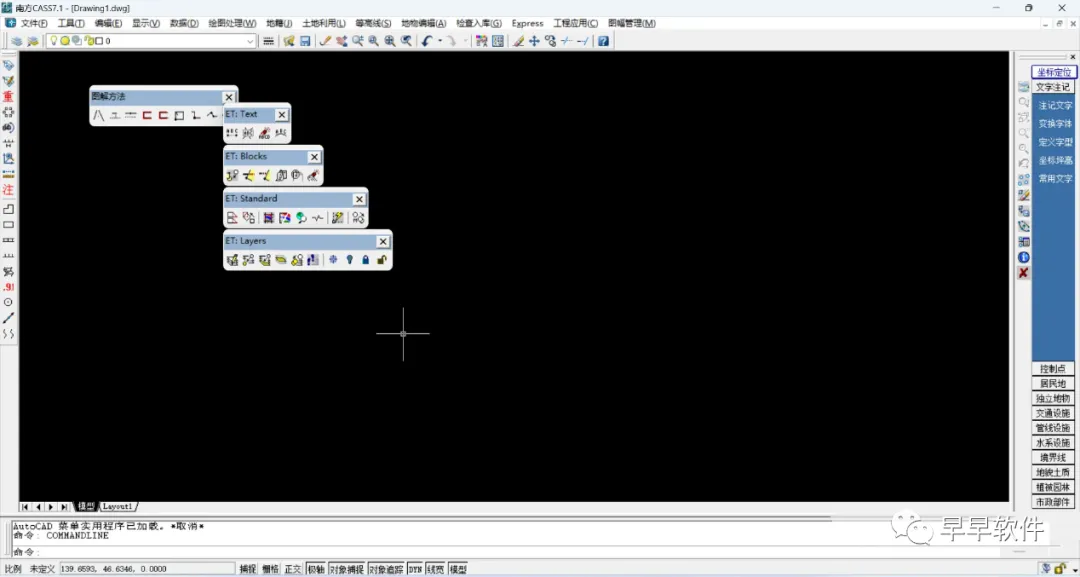Image resolution: width=1080 pixels, height=577 pixels.
Task: Toggle 对象追踪 object tracking in status bar
Action: pos(386,569)
